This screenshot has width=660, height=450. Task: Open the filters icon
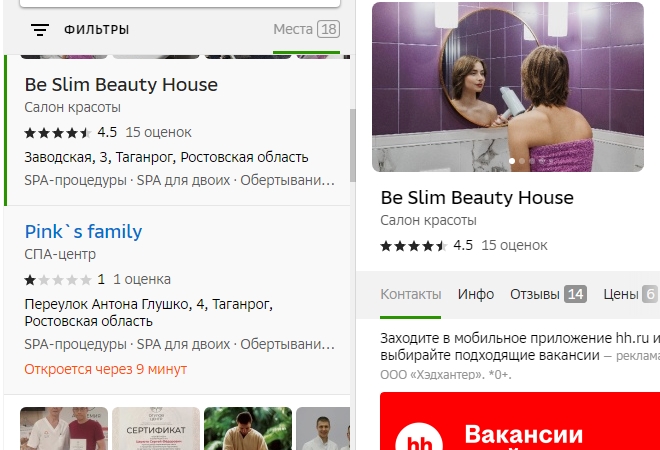[40, 30]
